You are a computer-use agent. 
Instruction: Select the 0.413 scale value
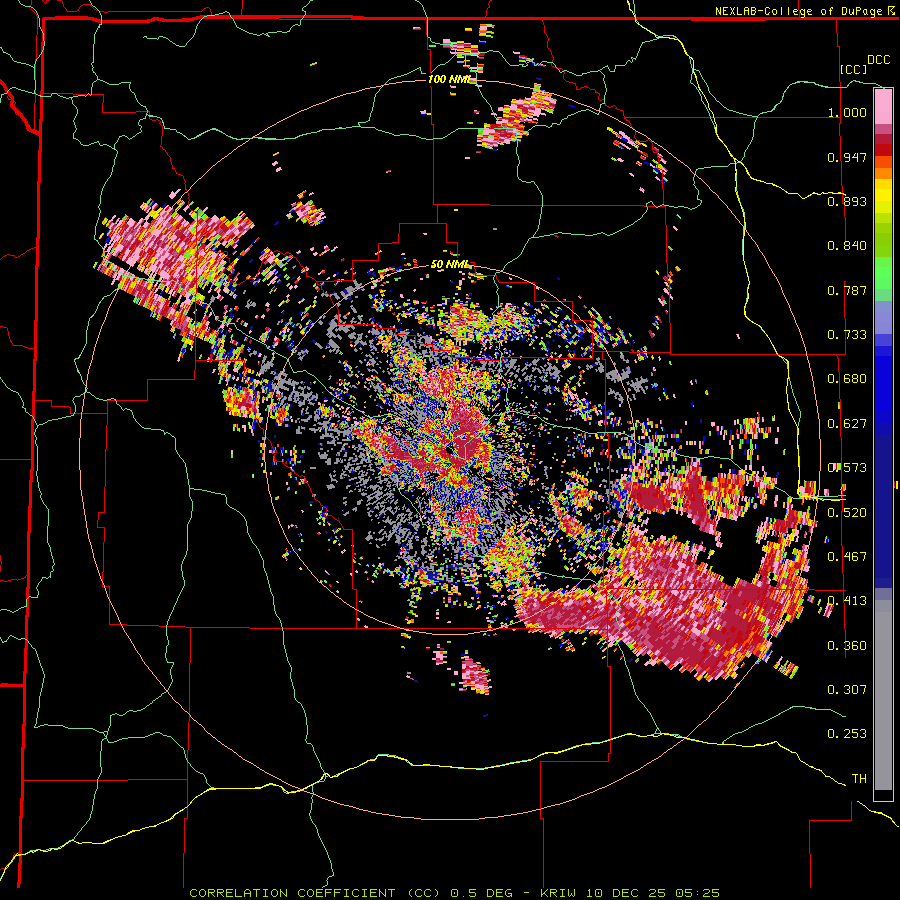[847, 601]
